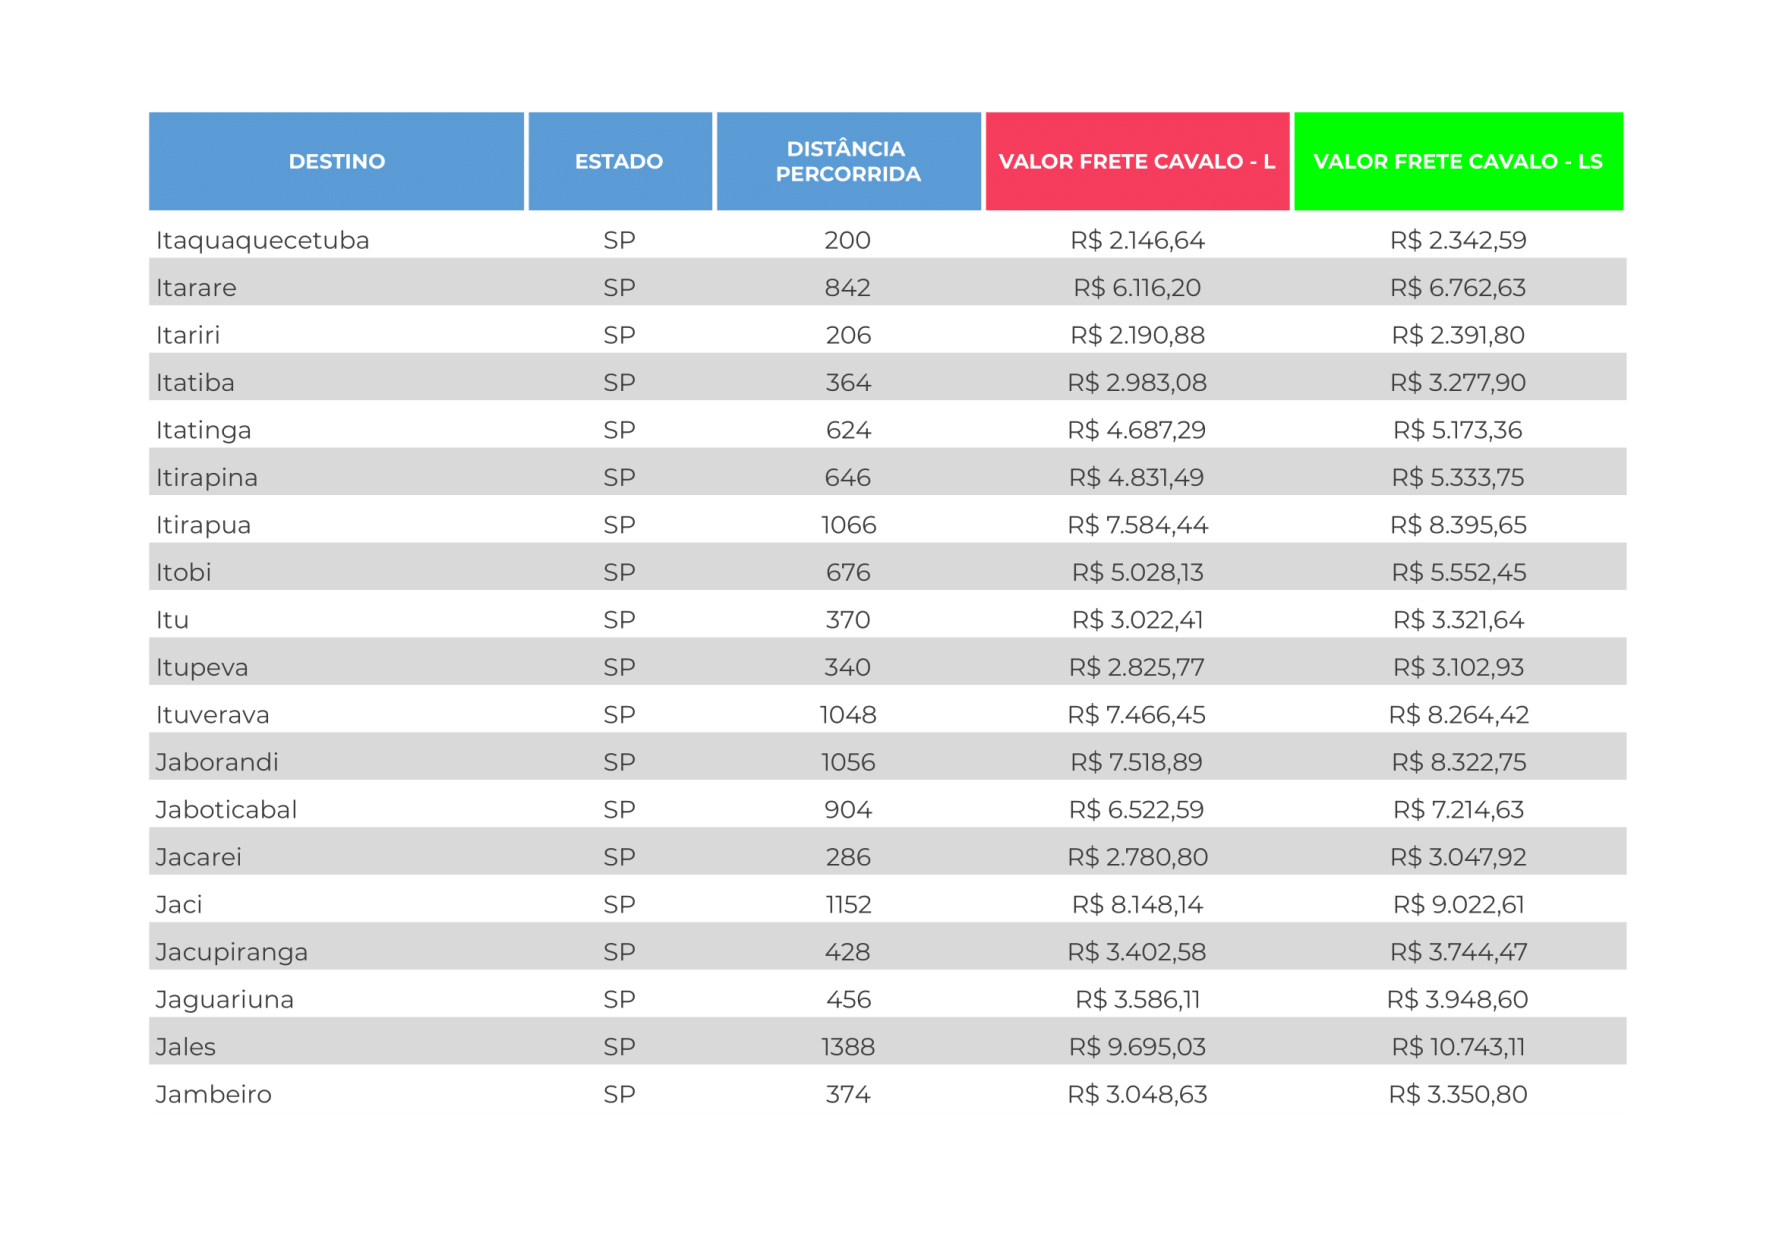Select distance value 206 for Itariri
This screenshot has width=1776, height=1255.
click(x=848, y=335)
